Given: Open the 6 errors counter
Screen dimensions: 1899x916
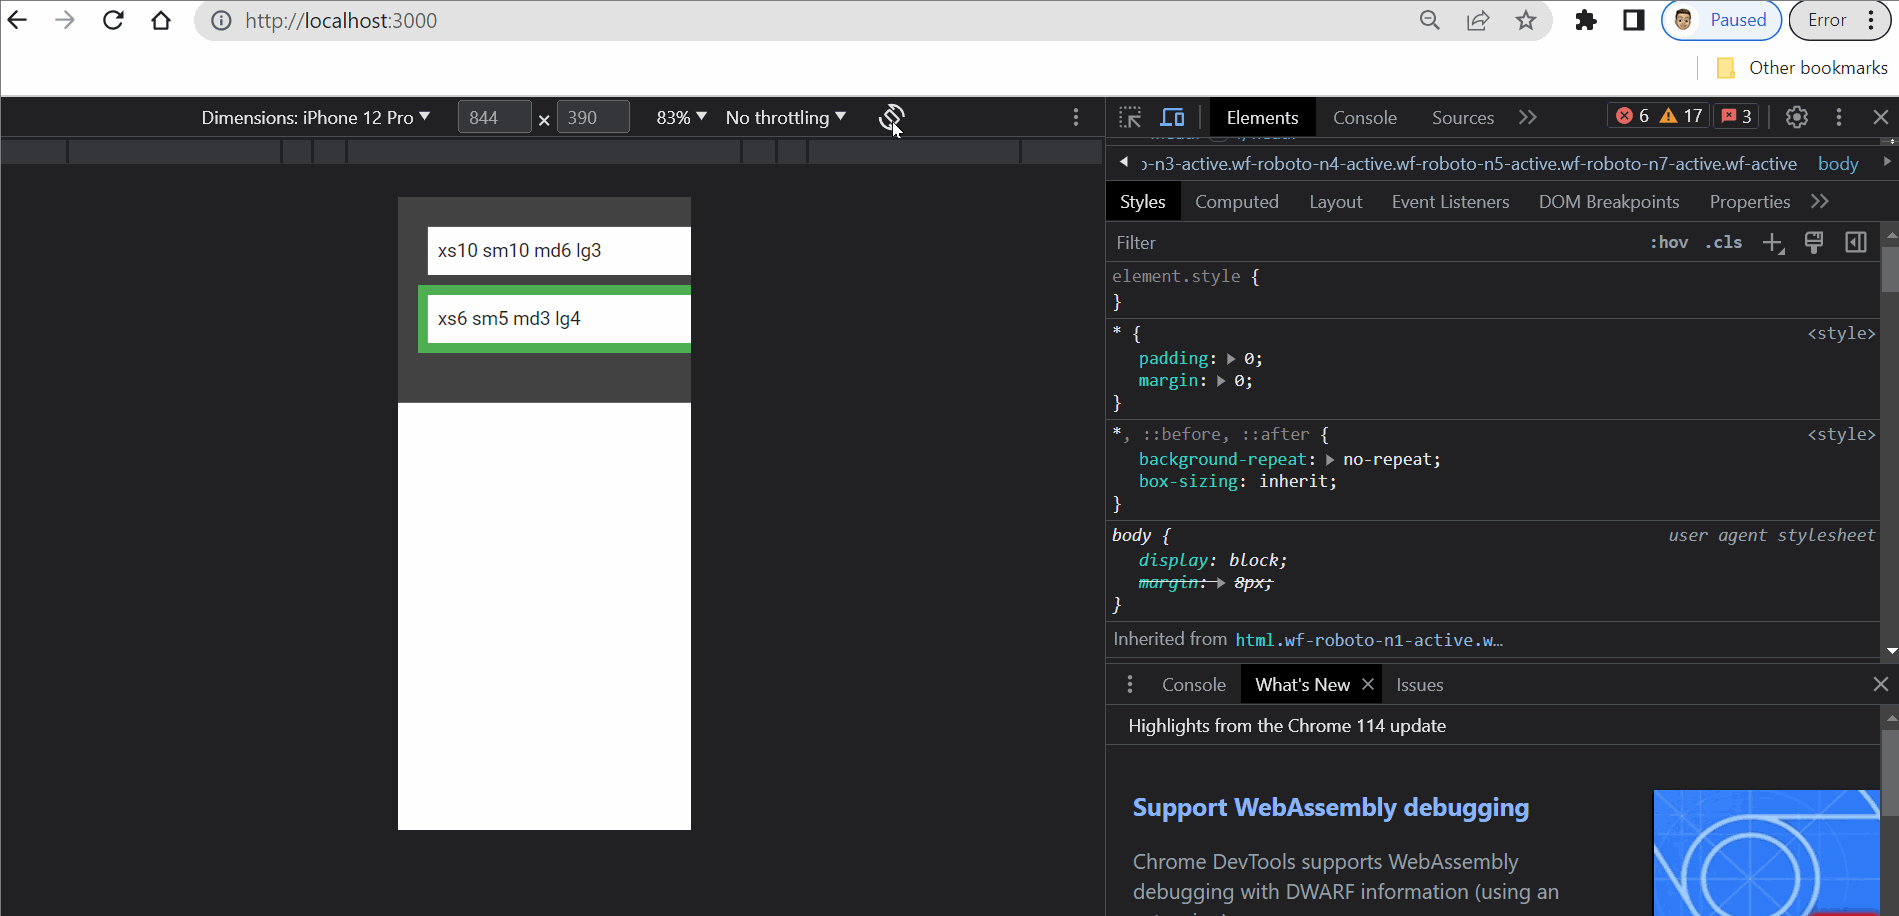Looking at the screenshot, I should tap(1632, 116).
